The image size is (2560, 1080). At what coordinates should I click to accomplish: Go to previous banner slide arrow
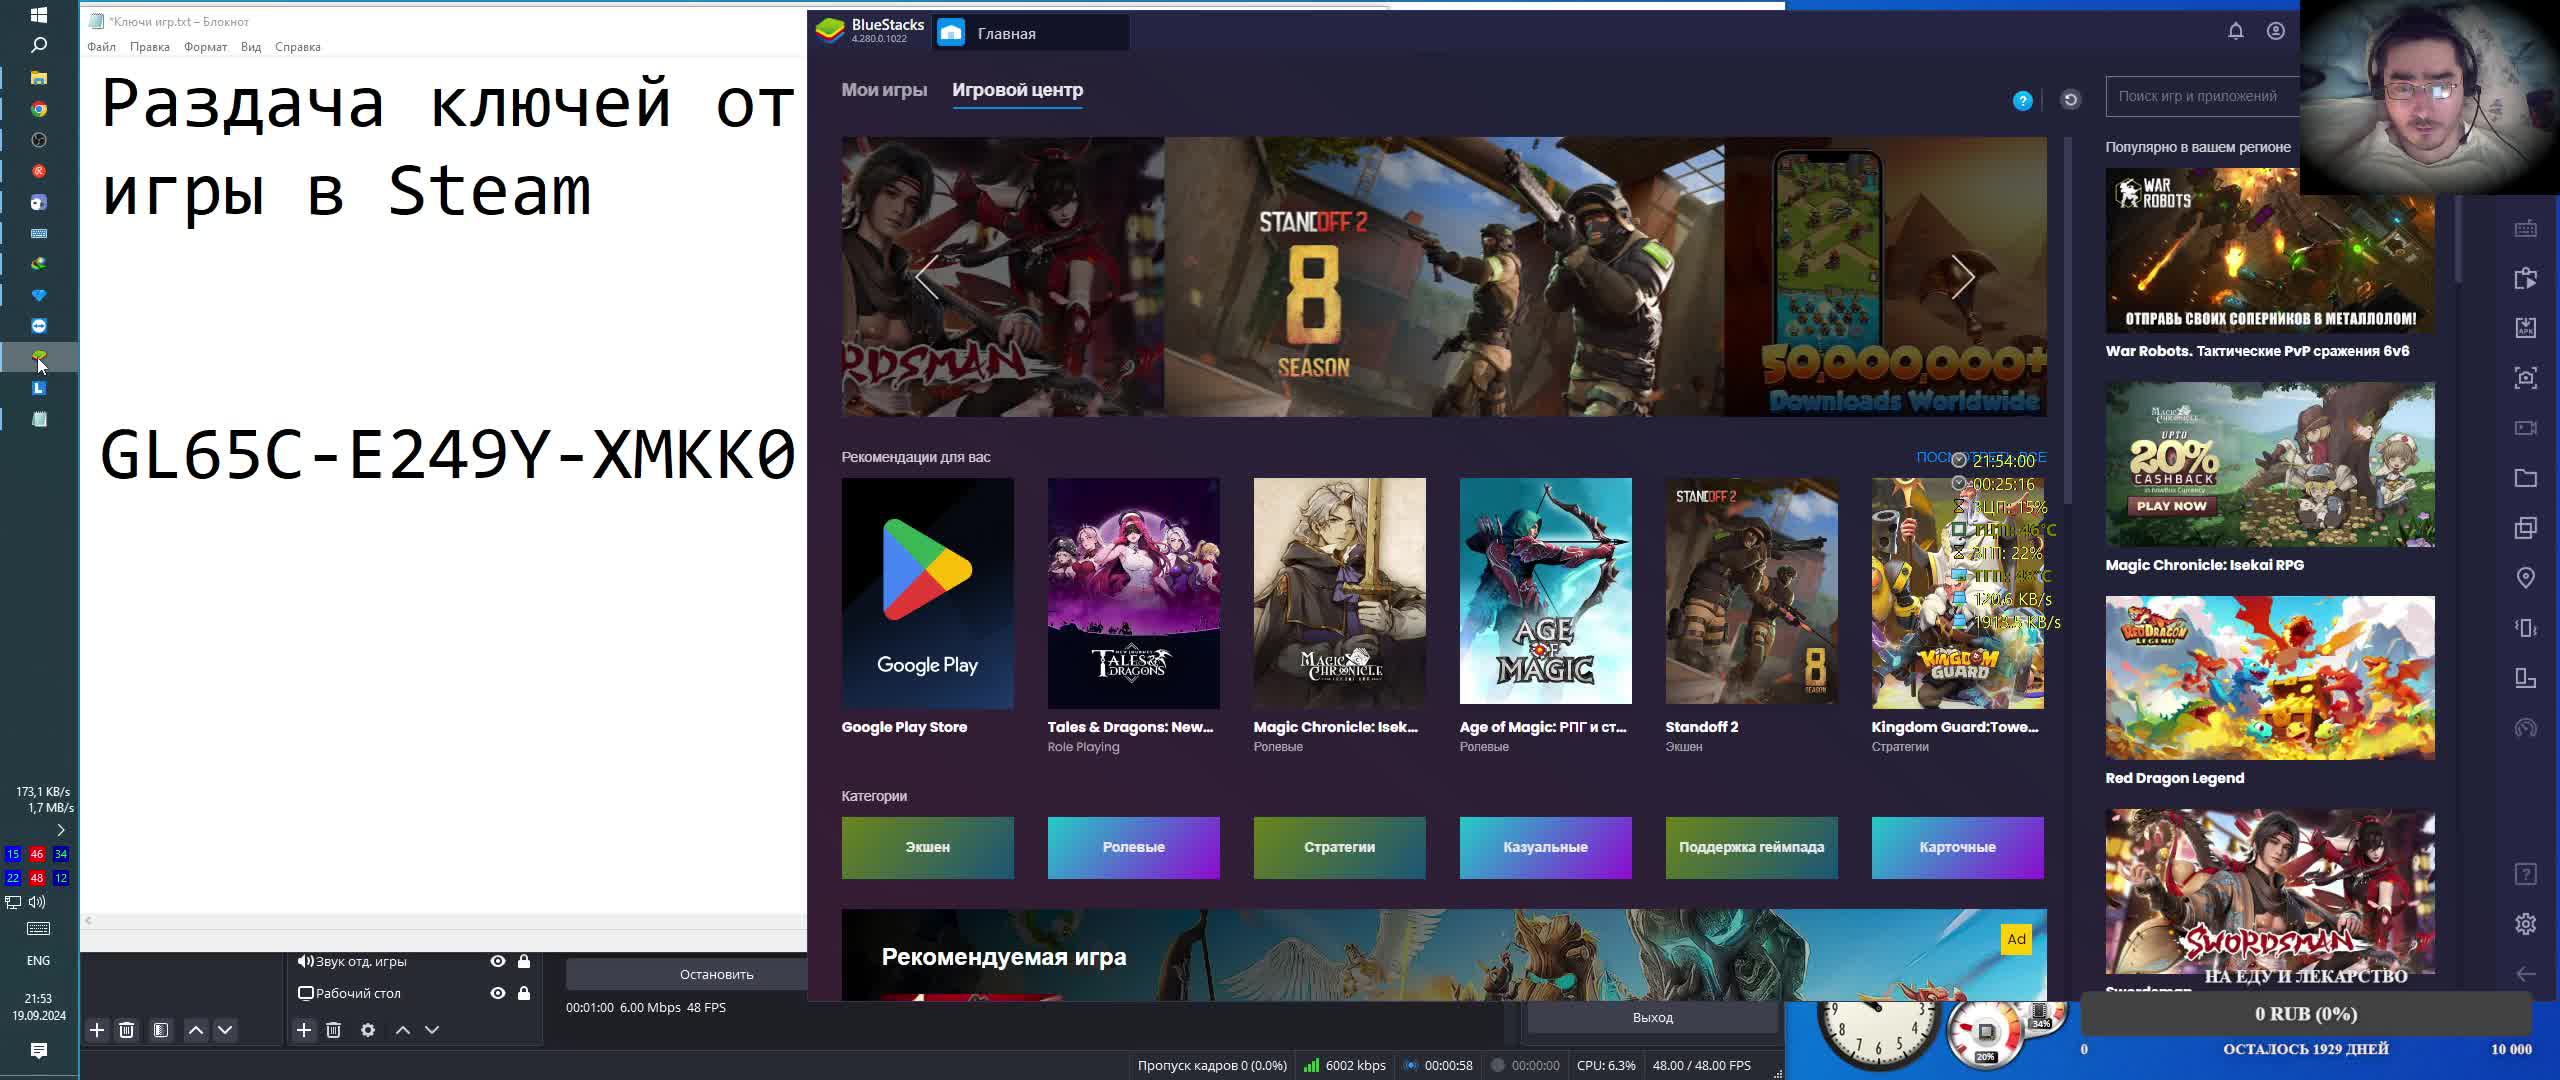coord(927,277)
